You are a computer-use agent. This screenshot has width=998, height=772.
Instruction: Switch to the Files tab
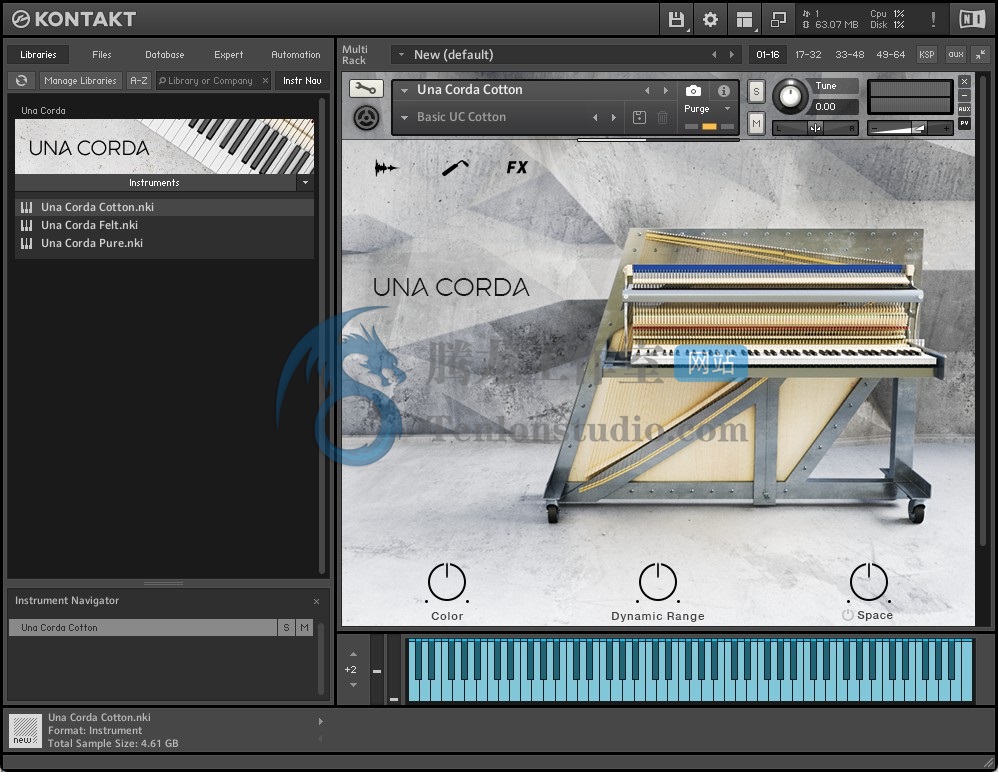click(x=102, y=55)
